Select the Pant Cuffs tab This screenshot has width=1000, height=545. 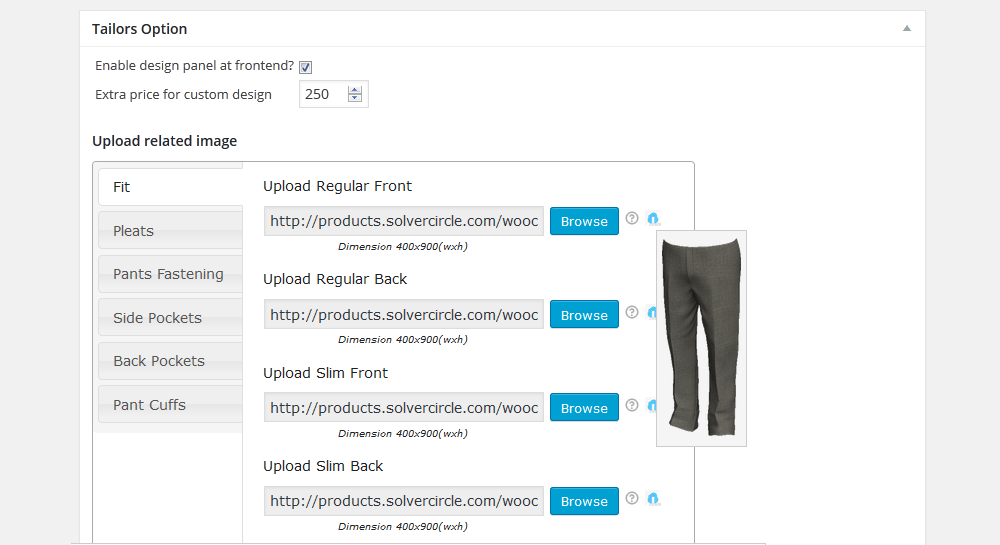(170, 404)
